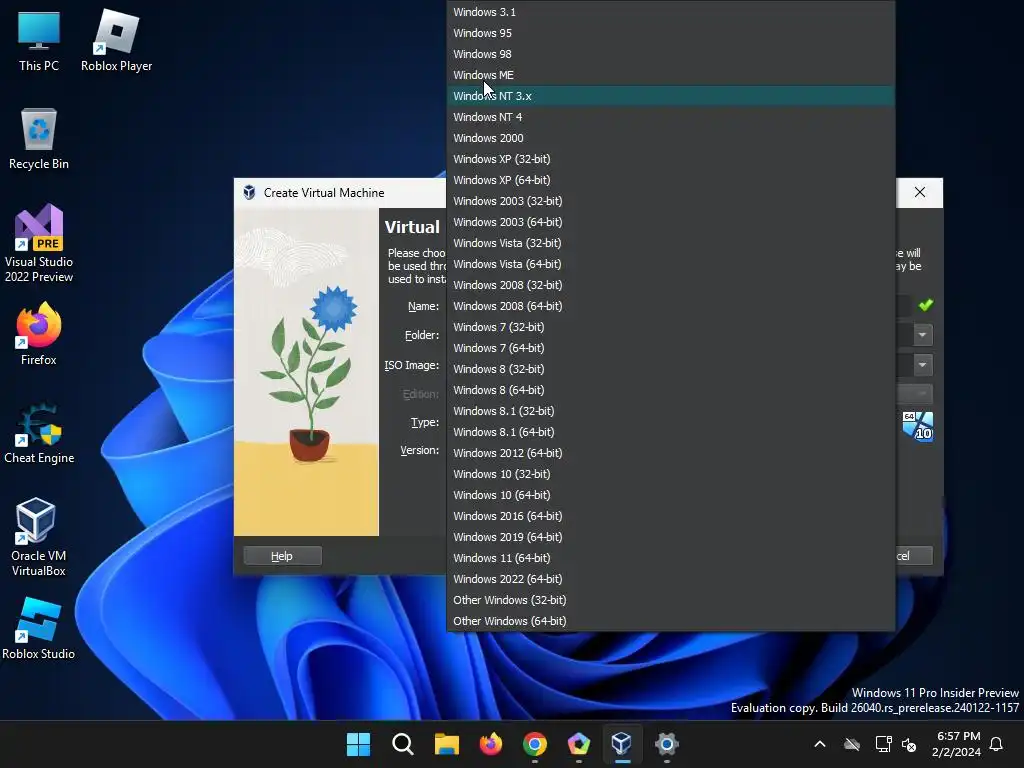Choose Windows 7 (32-bit)
Image resolution: width=1024 pixels, height=768 pixels.
[671, 327]
